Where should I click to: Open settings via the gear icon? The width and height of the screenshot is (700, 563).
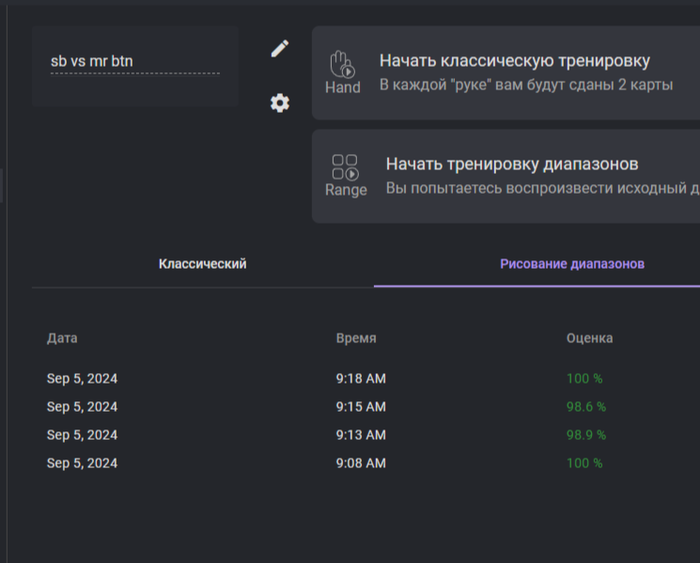pyautogui.click(x=280, y=103)
